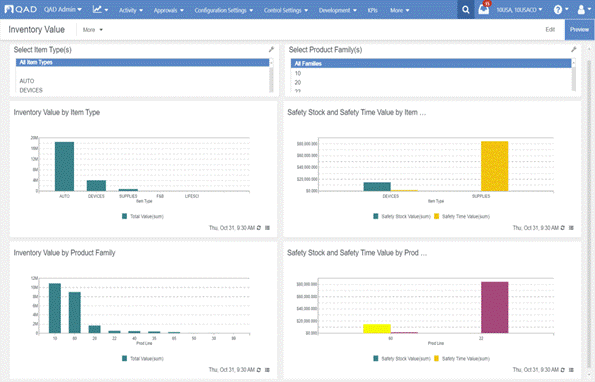Image resolution: width=595 pixels, height=382 pixels.
Task: Click pin icon on Select Item Type(s) panel
Action: tap(271, 49)
